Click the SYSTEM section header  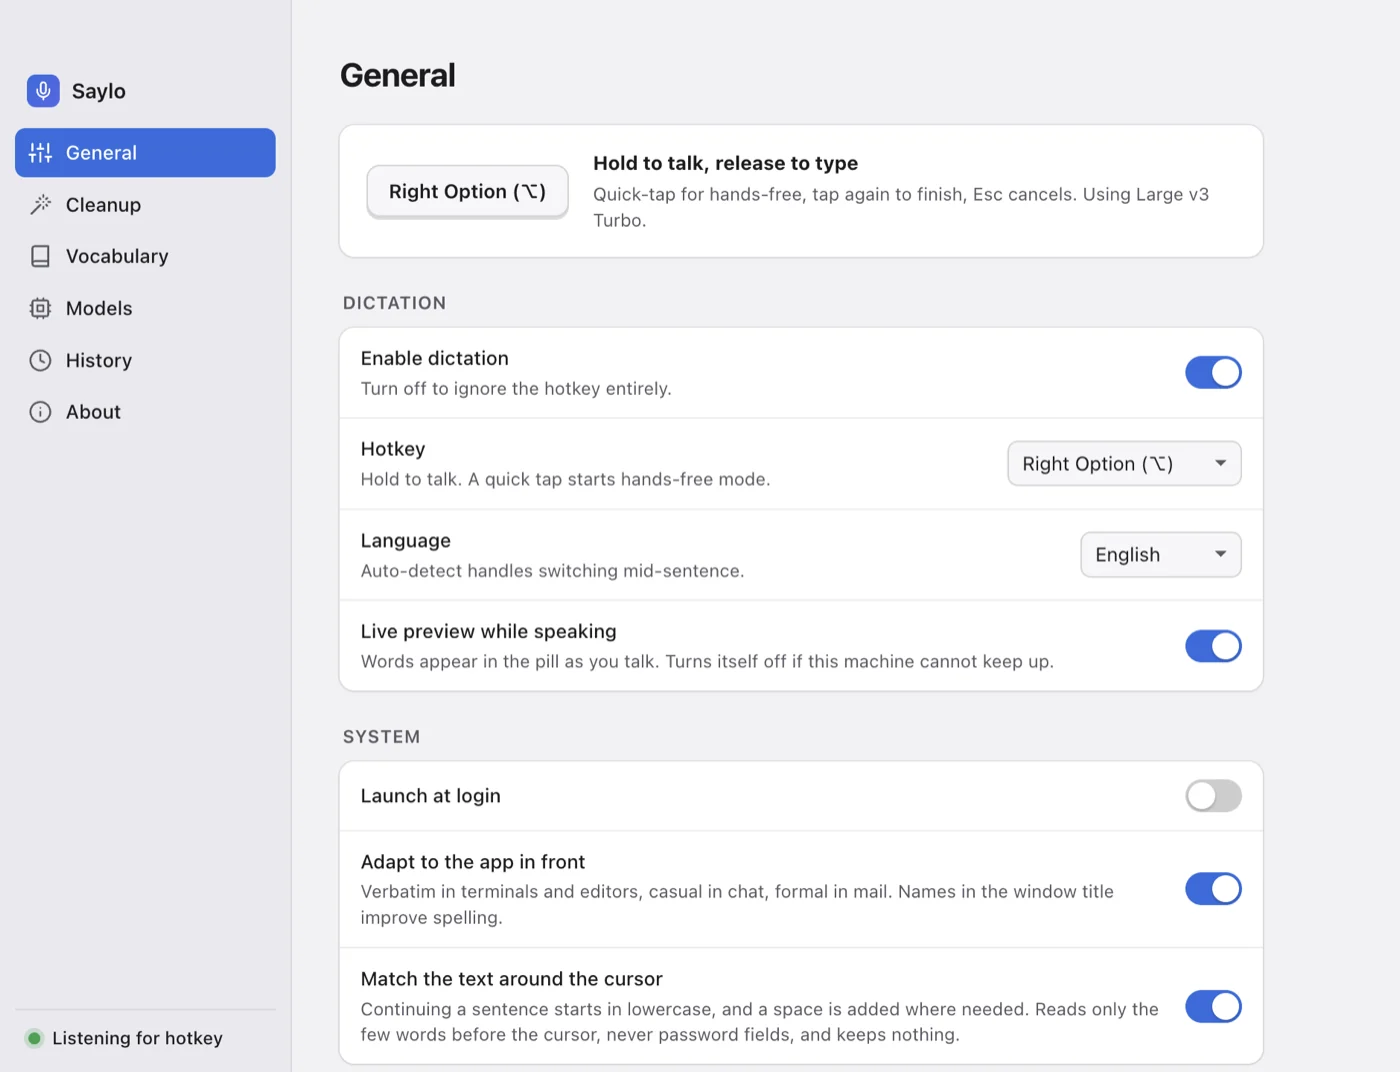(381, 737)
